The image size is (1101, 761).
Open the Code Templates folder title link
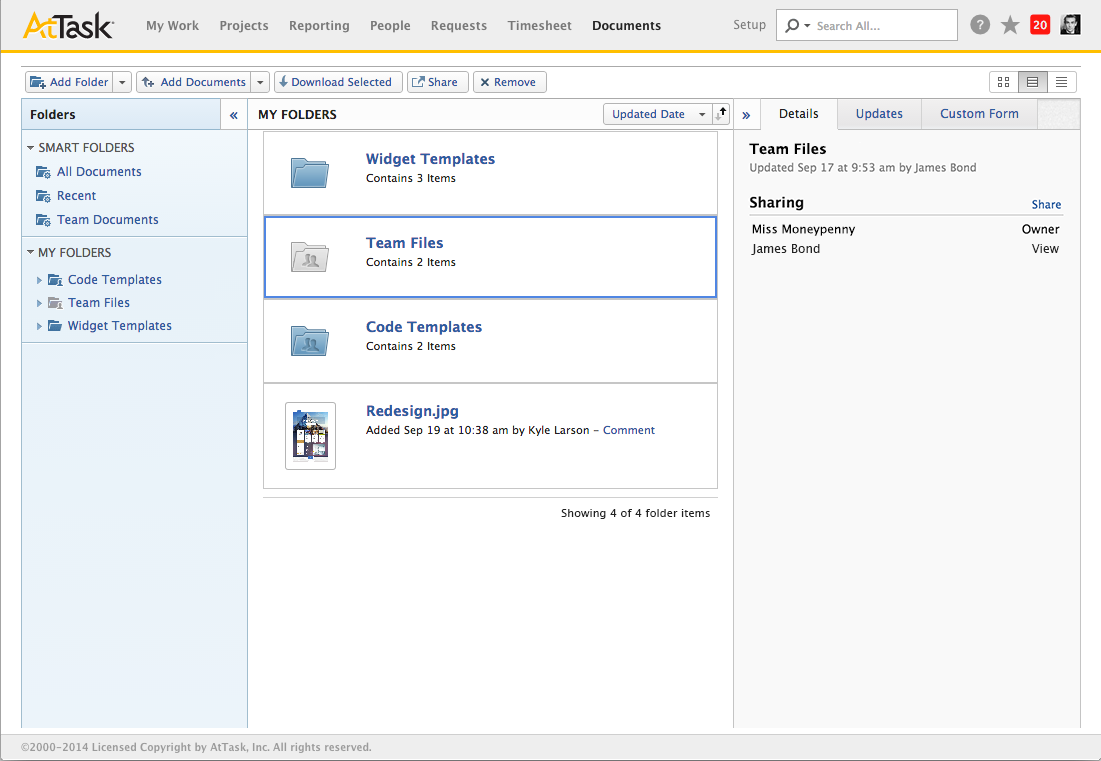click(x=423, y=327)
